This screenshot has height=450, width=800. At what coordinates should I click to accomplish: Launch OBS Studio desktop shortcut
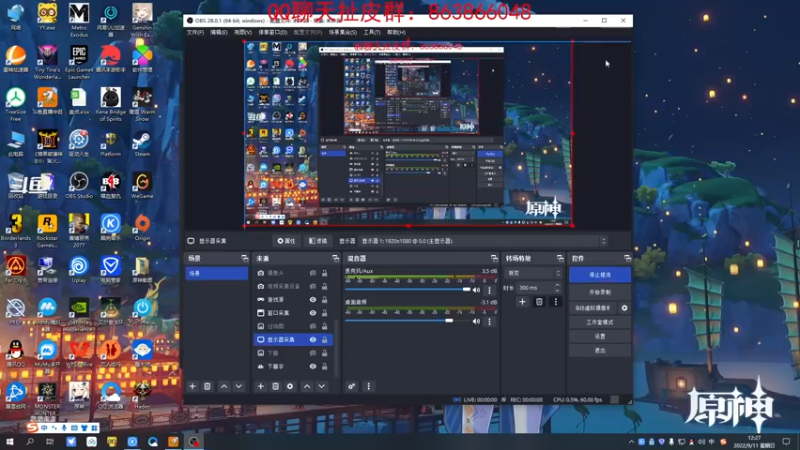coord(79,186)
